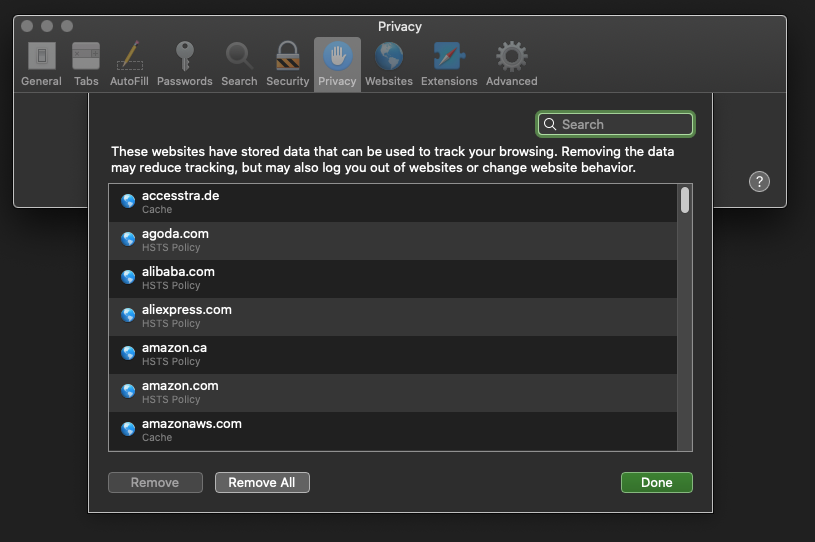Select the accesstra.de row

[x=393, y=203]
